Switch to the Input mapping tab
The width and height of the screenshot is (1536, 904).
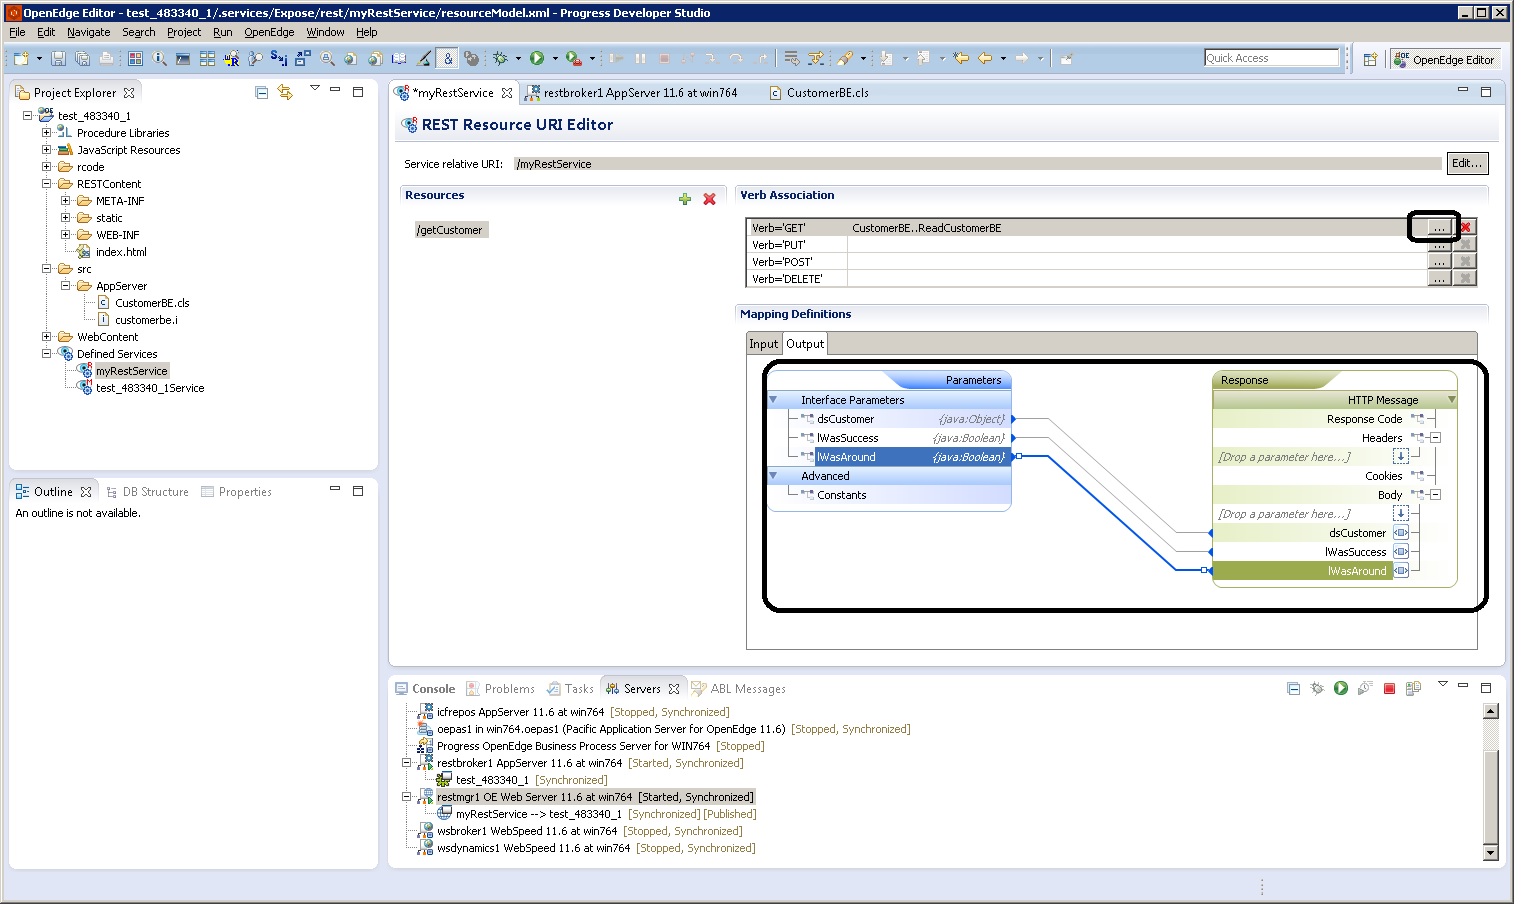(x=763, y=344)
